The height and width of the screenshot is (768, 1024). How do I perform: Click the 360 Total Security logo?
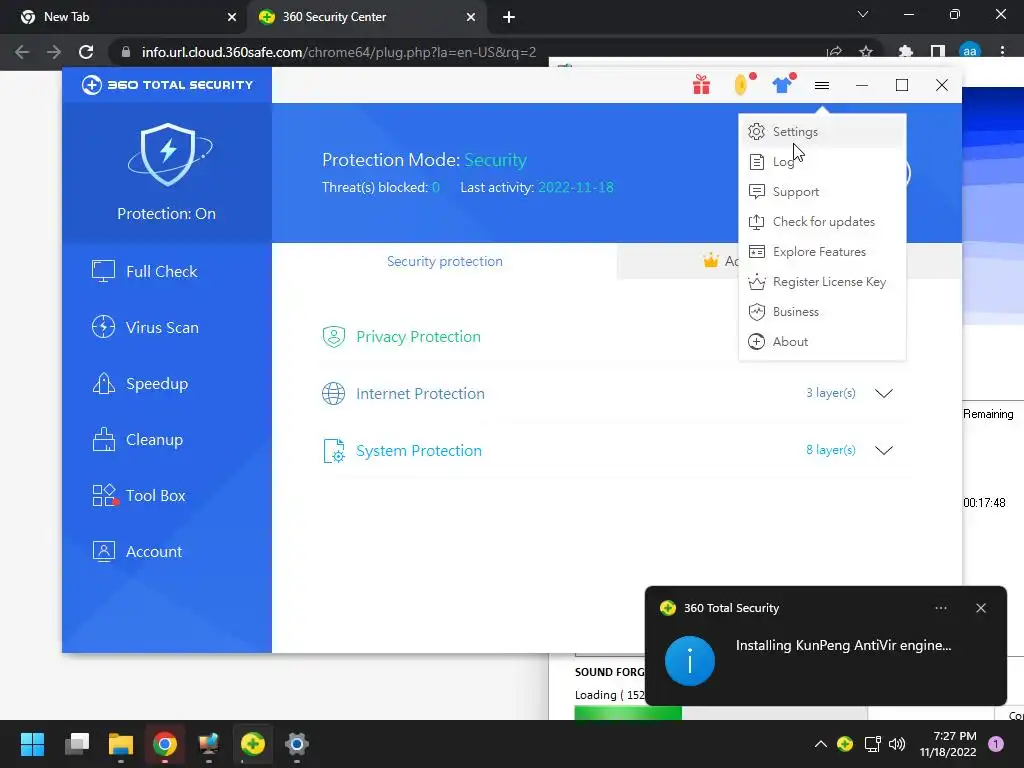click(x=167, y=85)
